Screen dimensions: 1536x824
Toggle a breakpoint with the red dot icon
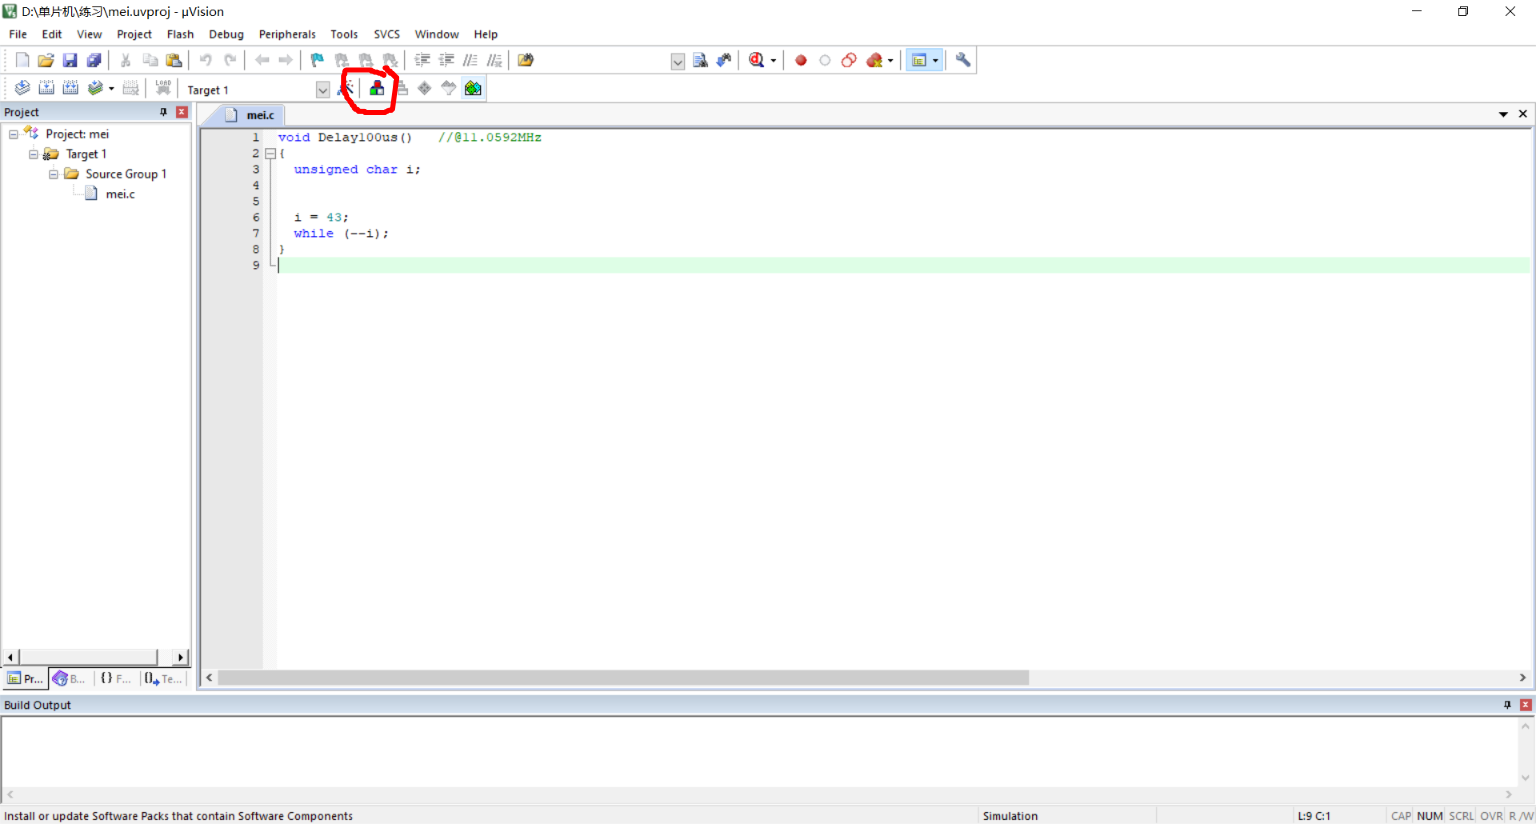coord(800,59)
